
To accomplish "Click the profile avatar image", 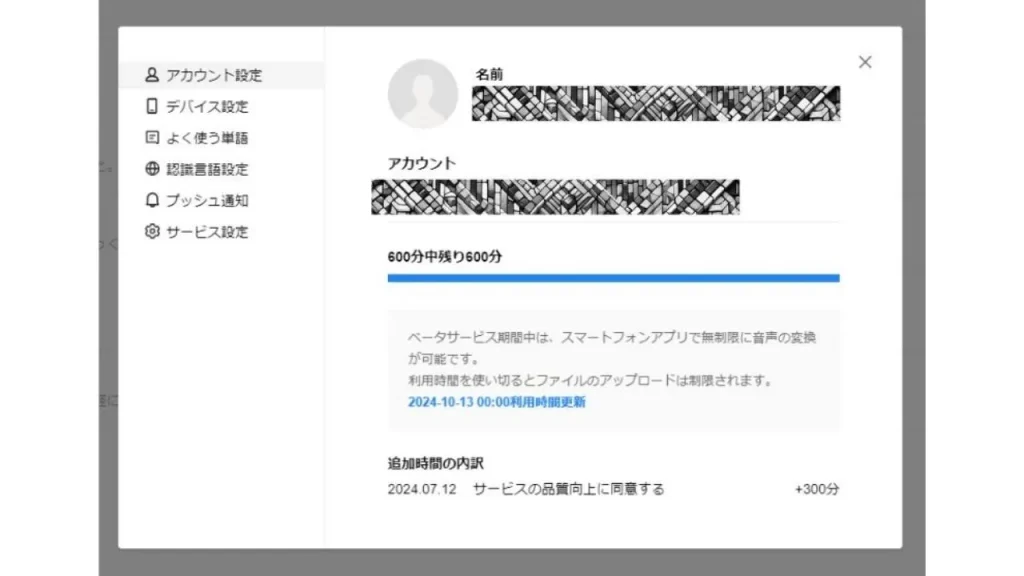I will [423, 93].
